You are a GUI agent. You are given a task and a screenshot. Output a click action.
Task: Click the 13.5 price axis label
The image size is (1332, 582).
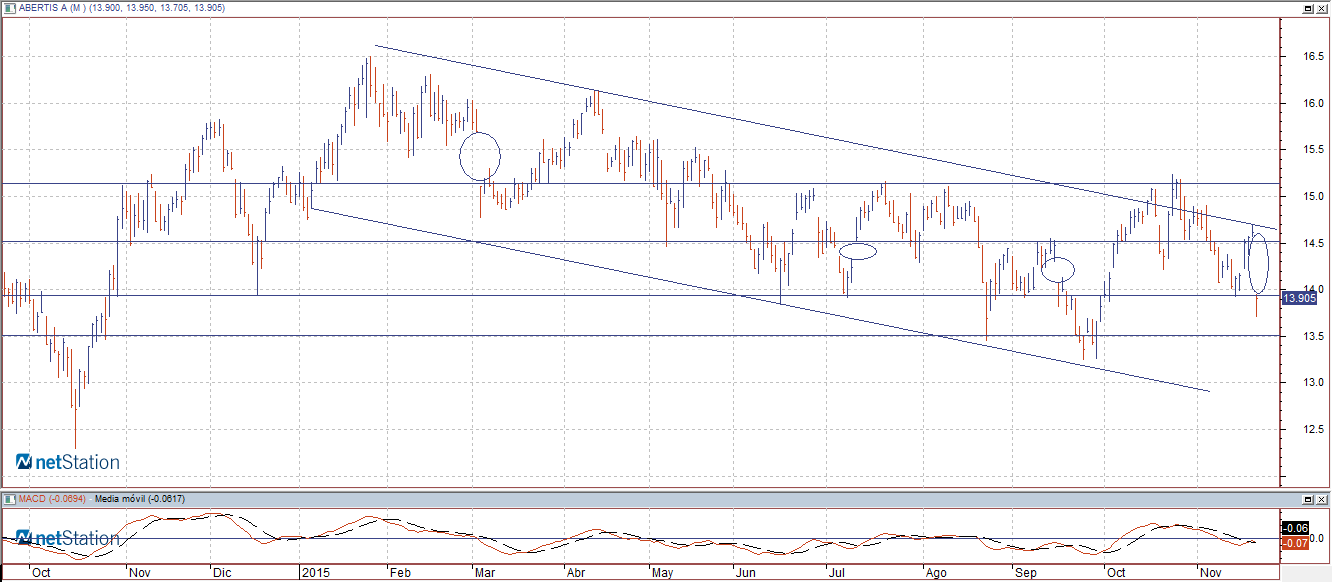pos(1313,336)
